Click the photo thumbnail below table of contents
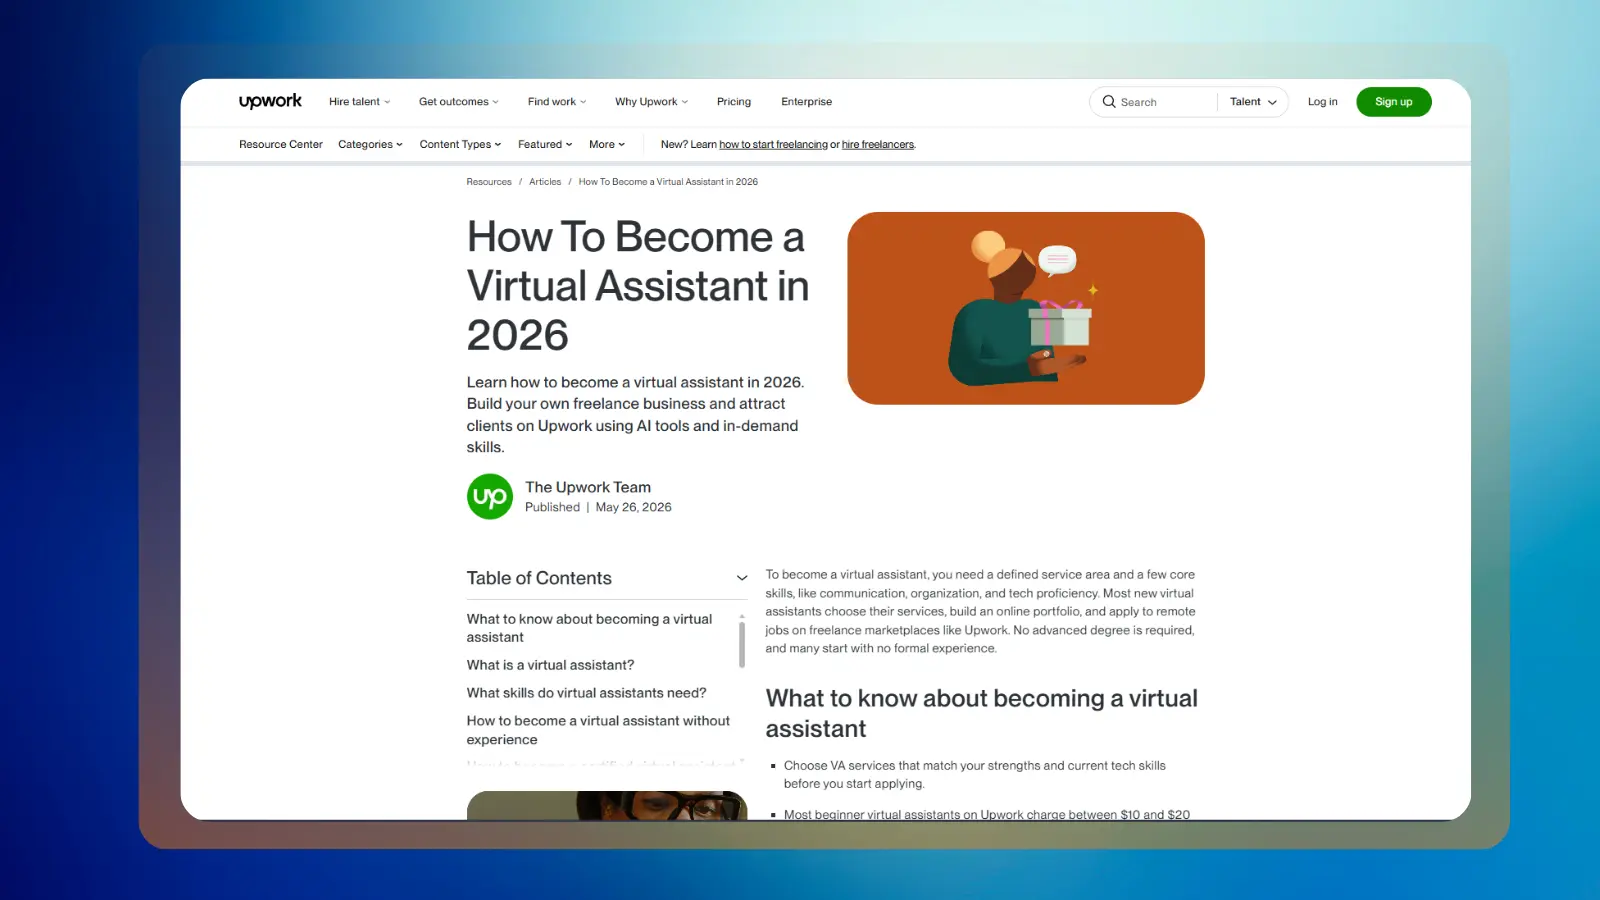This screenshot has height=900, width=1600. pyautogui.click(x=607, y=805)
